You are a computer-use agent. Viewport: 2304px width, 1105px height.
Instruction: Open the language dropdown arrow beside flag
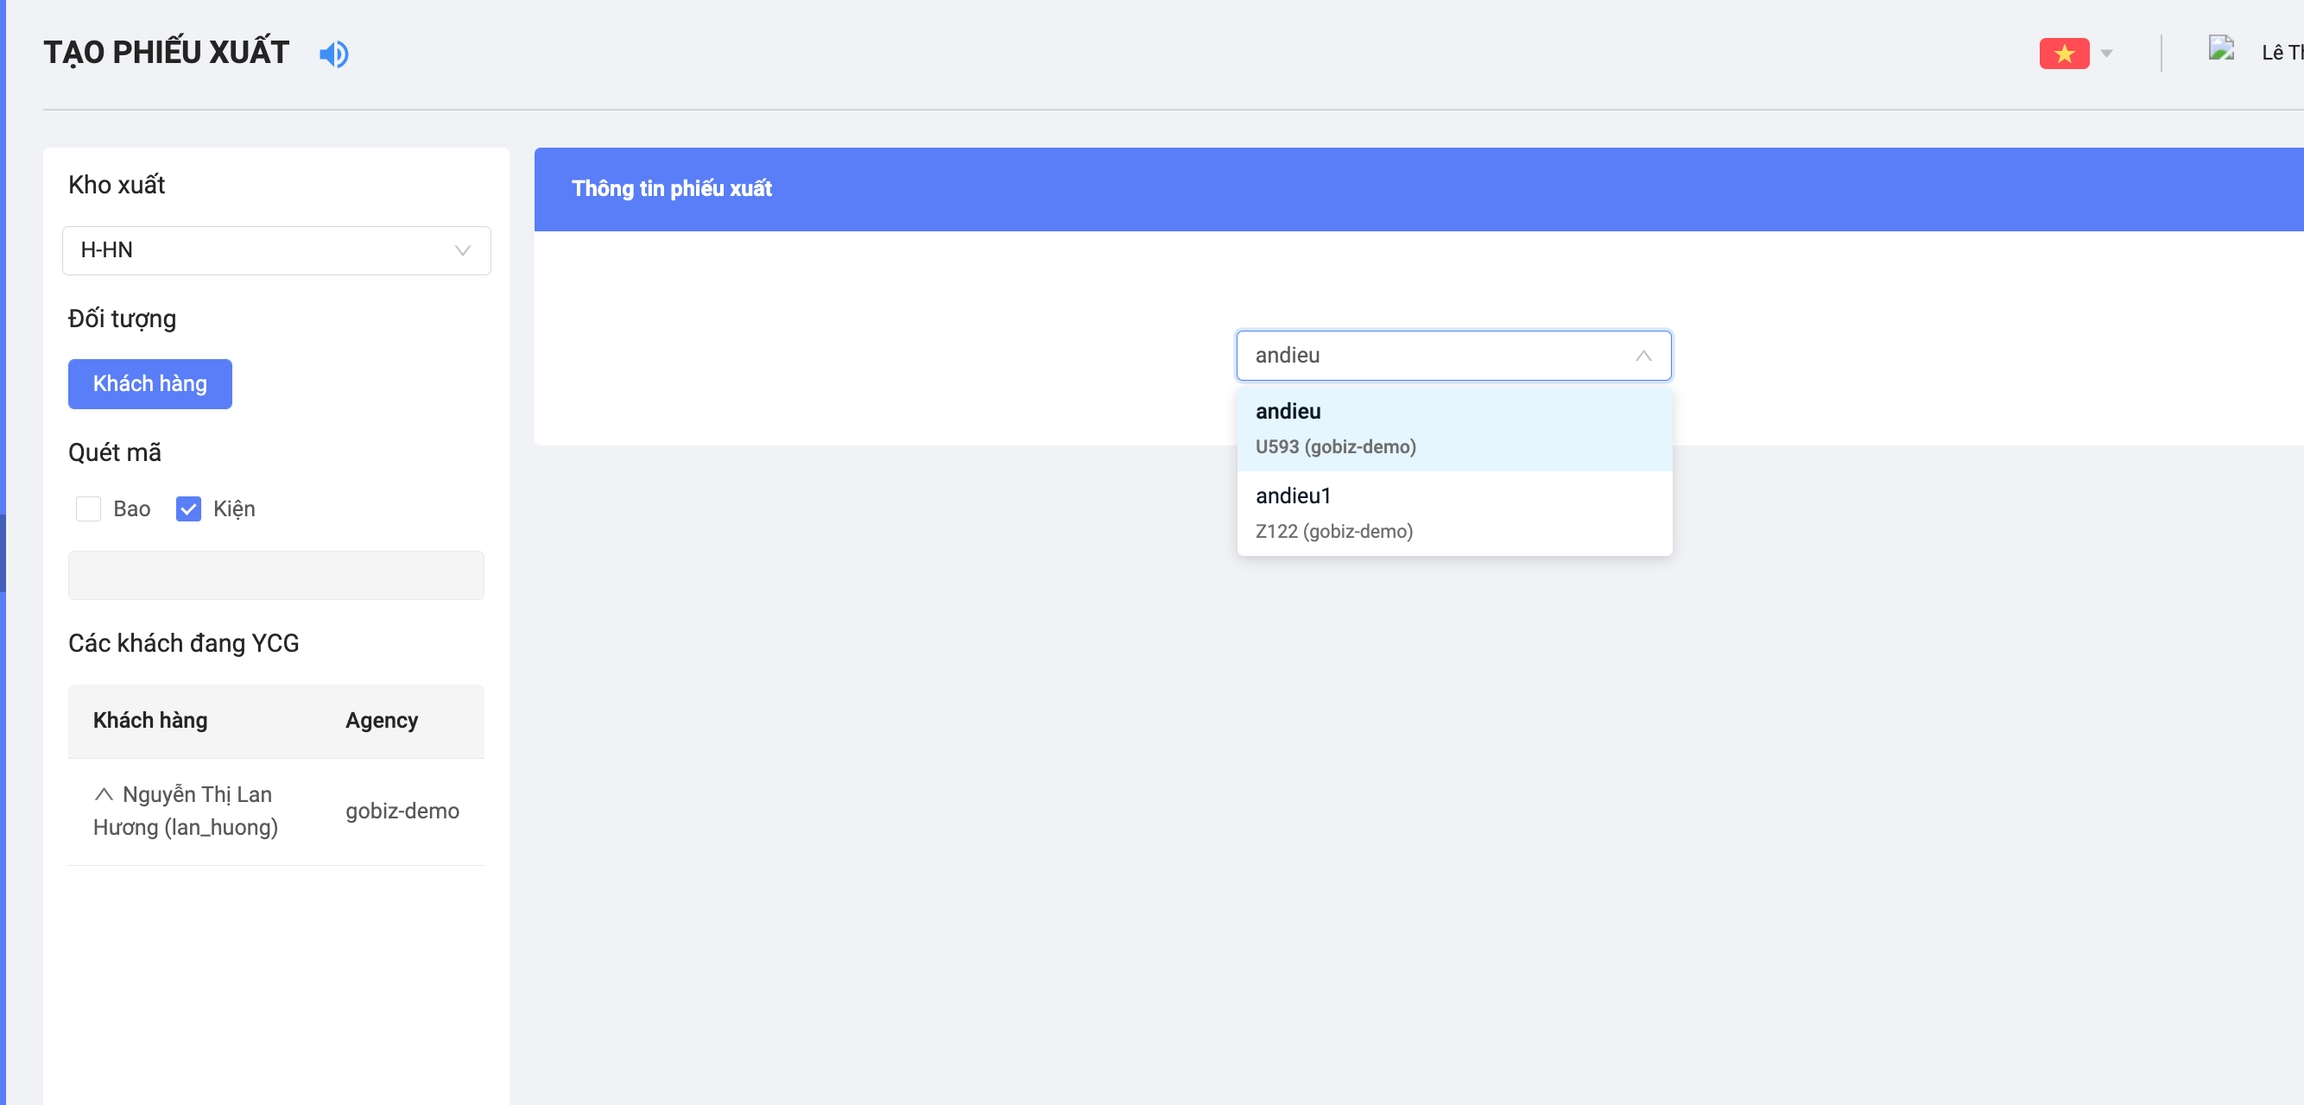coord(2107,53)
